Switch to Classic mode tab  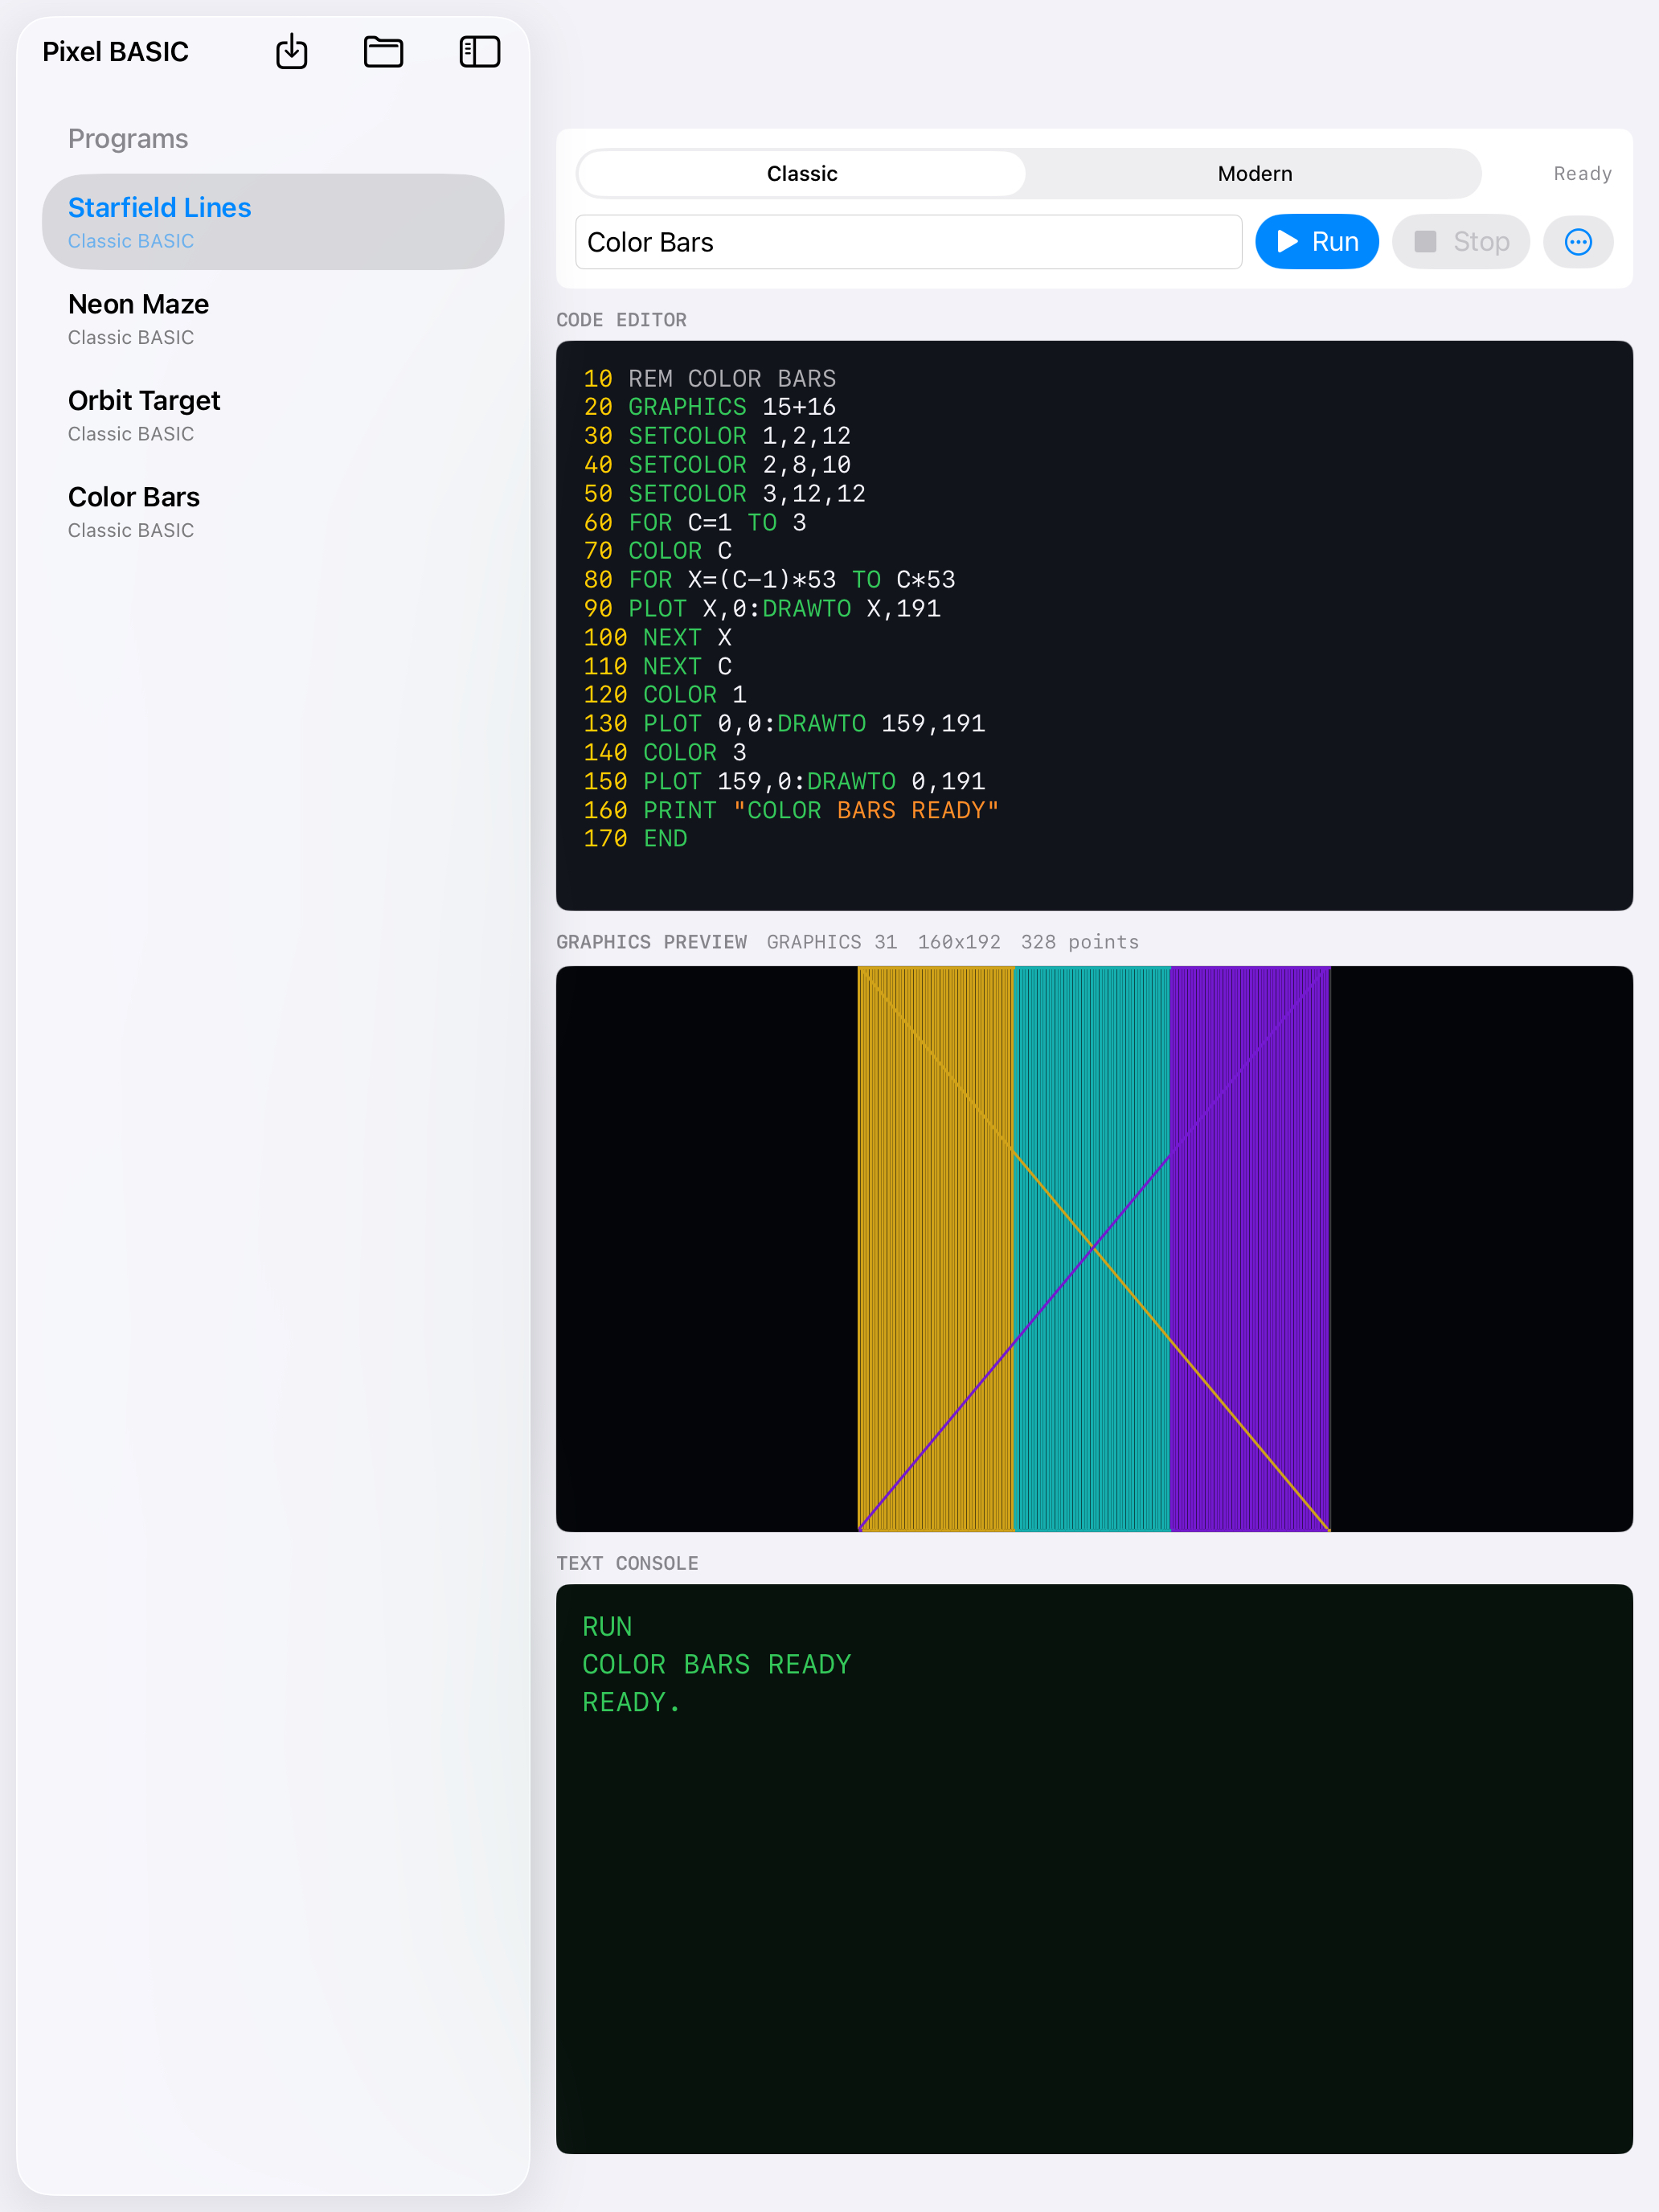(802, 174)
